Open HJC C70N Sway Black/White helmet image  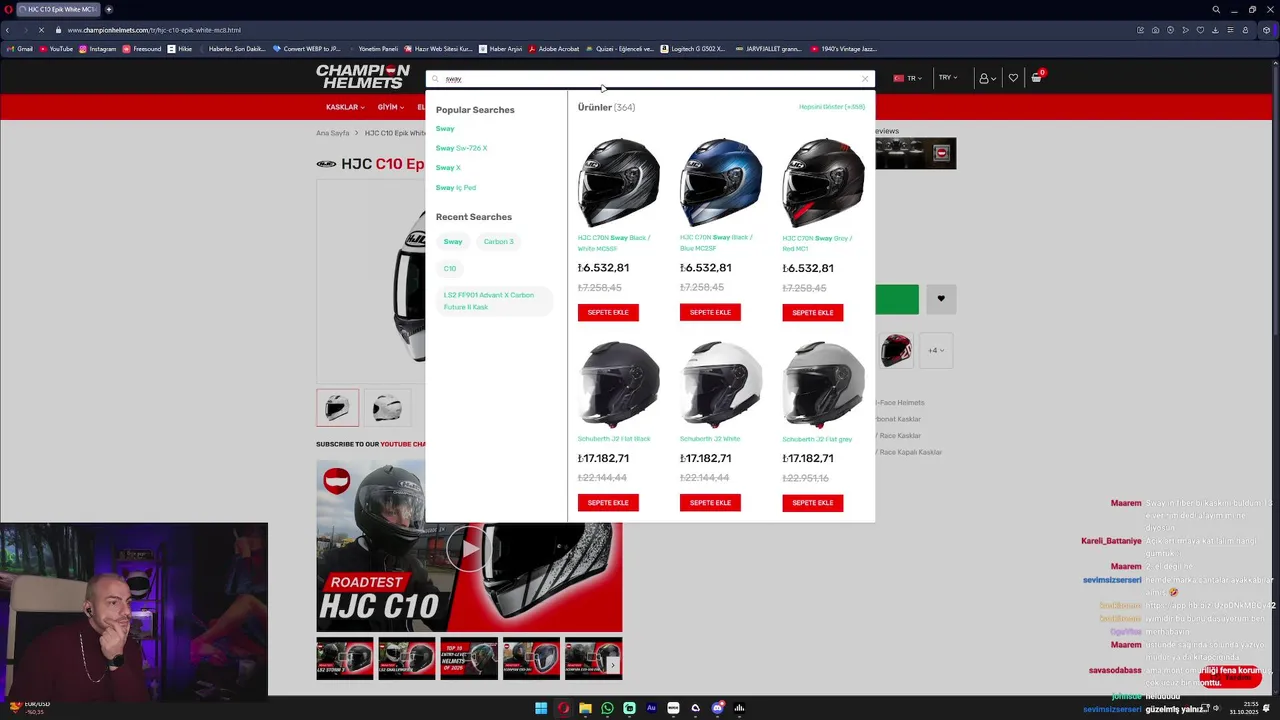point(618,182)
